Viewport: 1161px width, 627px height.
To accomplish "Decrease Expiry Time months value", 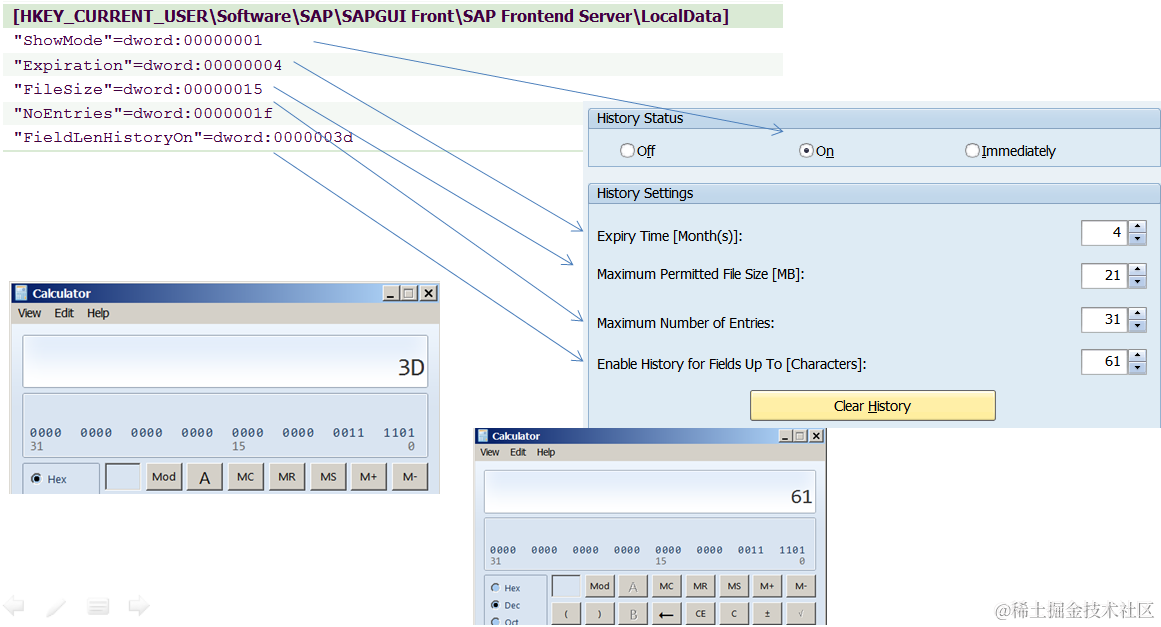I will (x=1138, y=239).
